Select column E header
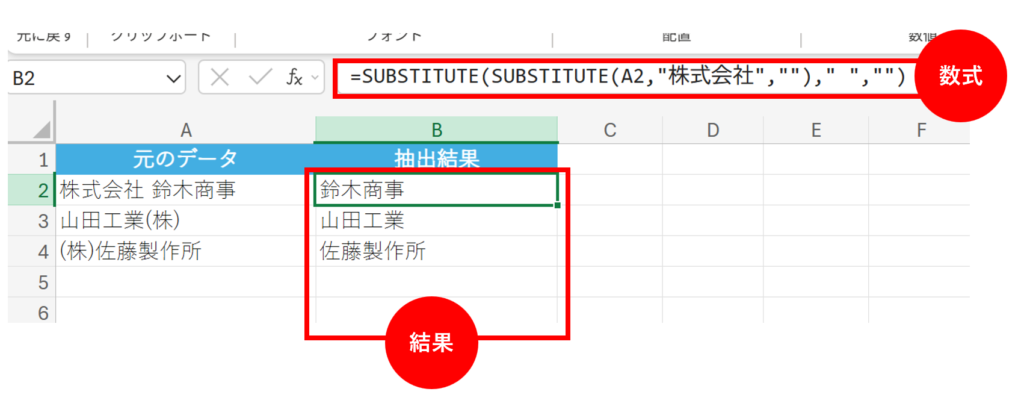Screen dimensions: 1024x415 pyautogui.click(x=816, y=129)
